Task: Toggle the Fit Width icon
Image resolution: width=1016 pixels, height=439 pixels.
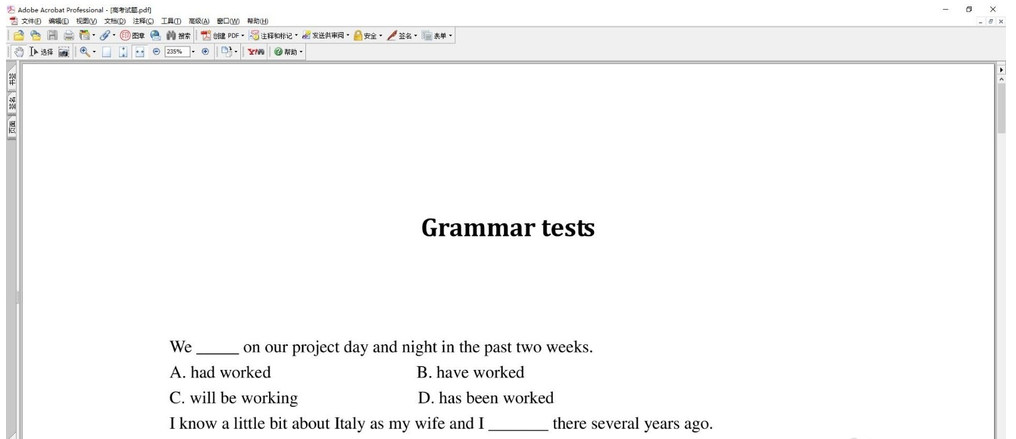Action: tap(139, 52)
